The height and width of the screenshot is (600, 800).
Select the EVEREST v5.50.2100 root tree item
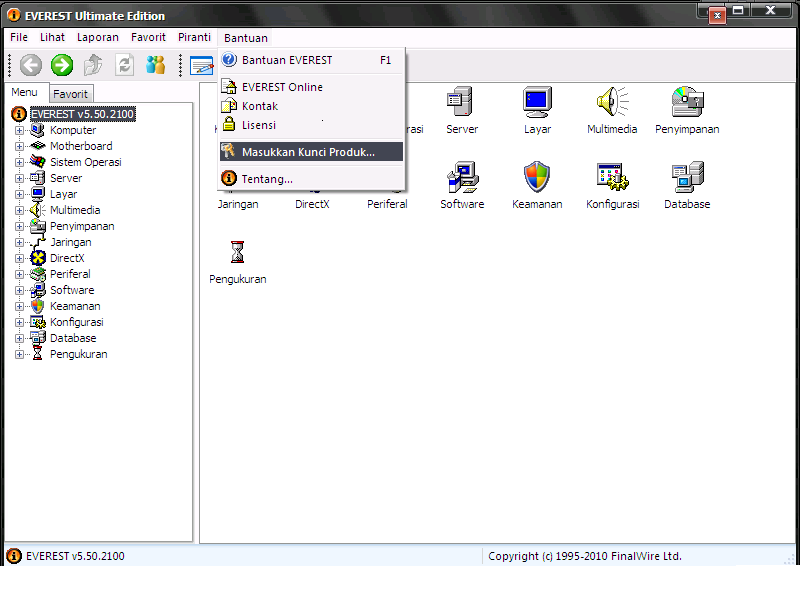[83, 114]
